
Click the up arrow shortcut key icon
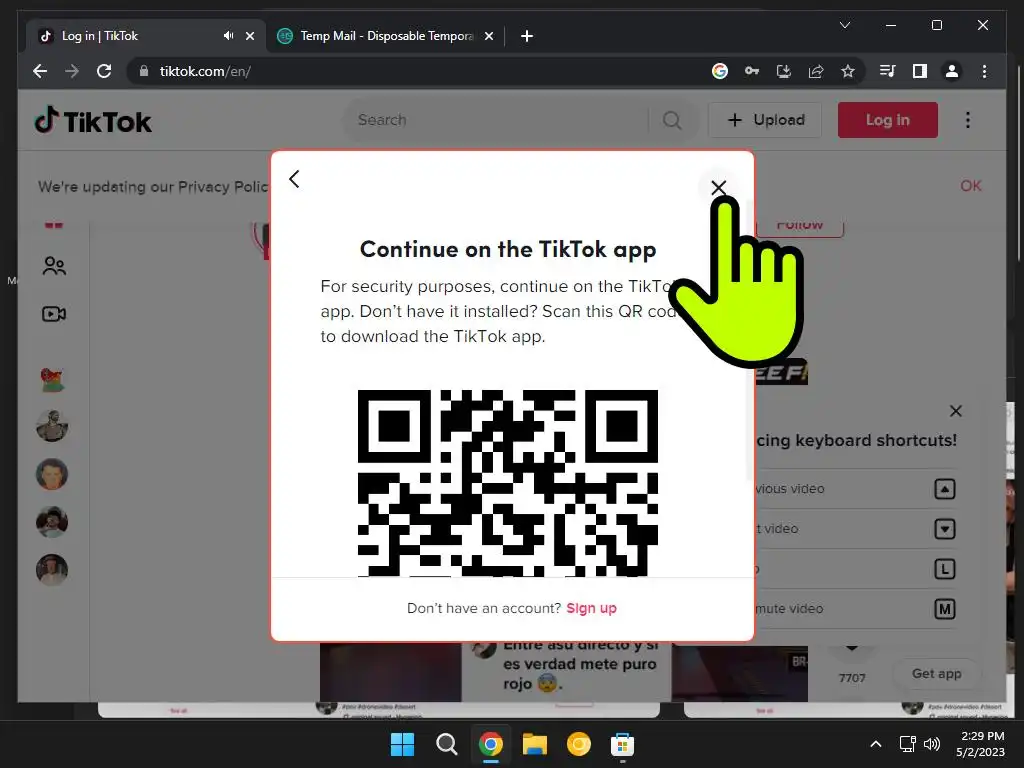click(945, 489)
